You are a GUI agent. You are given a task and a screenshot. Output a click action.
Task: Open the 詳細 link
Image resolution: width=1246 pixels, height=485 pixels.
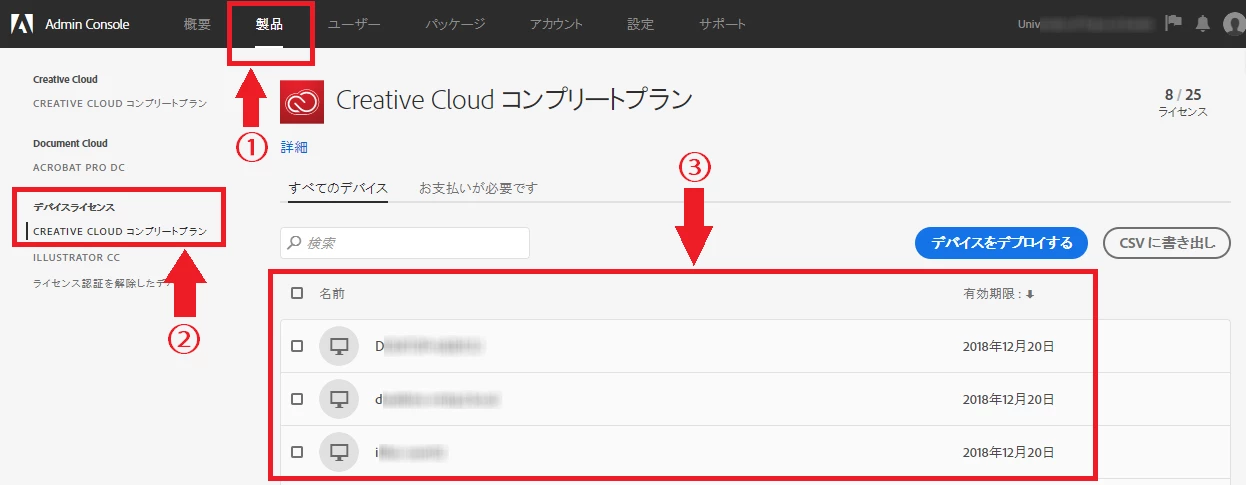294,147
